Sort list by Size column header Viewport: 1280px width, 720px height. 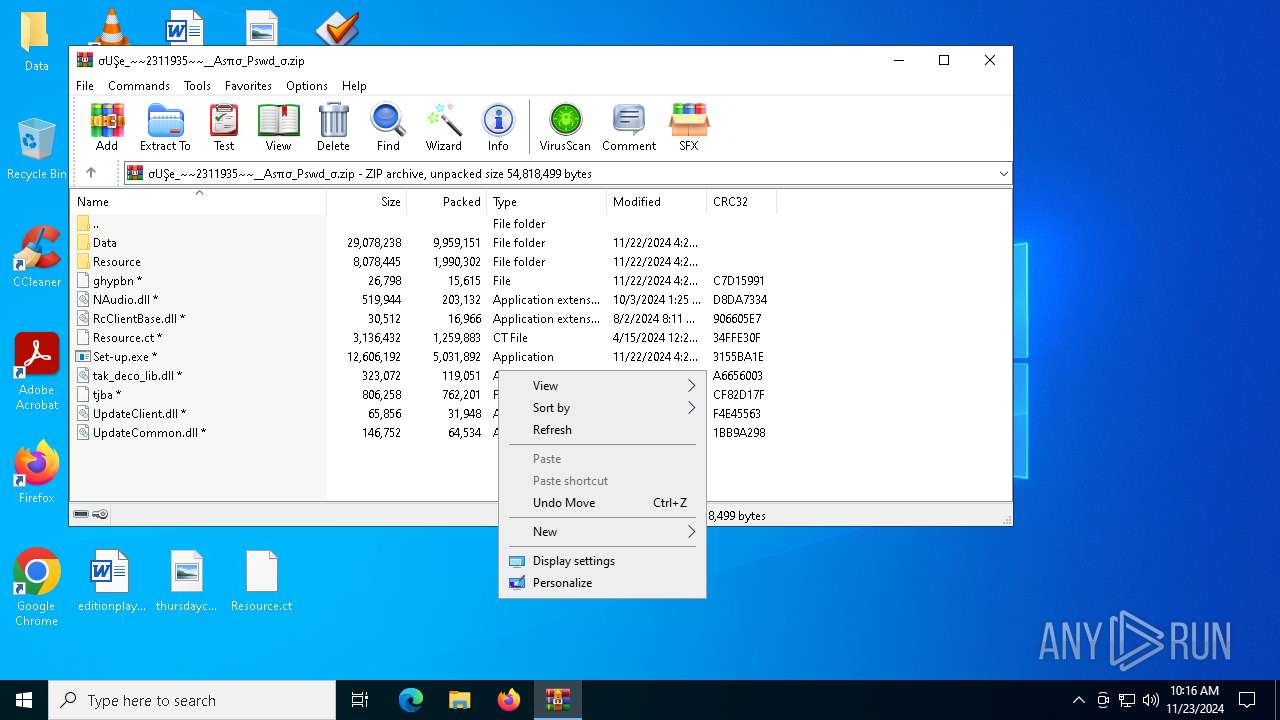[367, 202]
